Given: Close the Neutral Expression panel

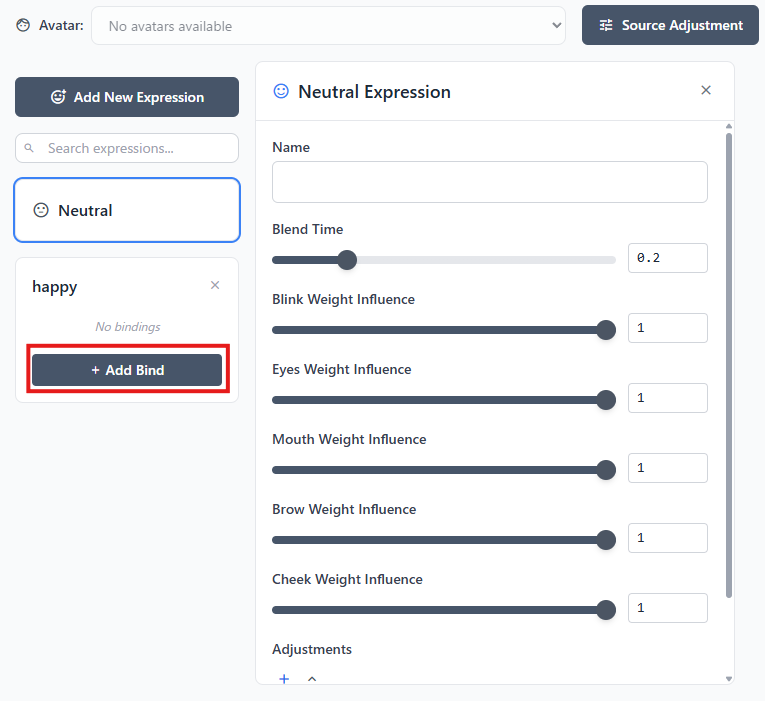Looking at the screenshot, I should click(x=706, y=90).
